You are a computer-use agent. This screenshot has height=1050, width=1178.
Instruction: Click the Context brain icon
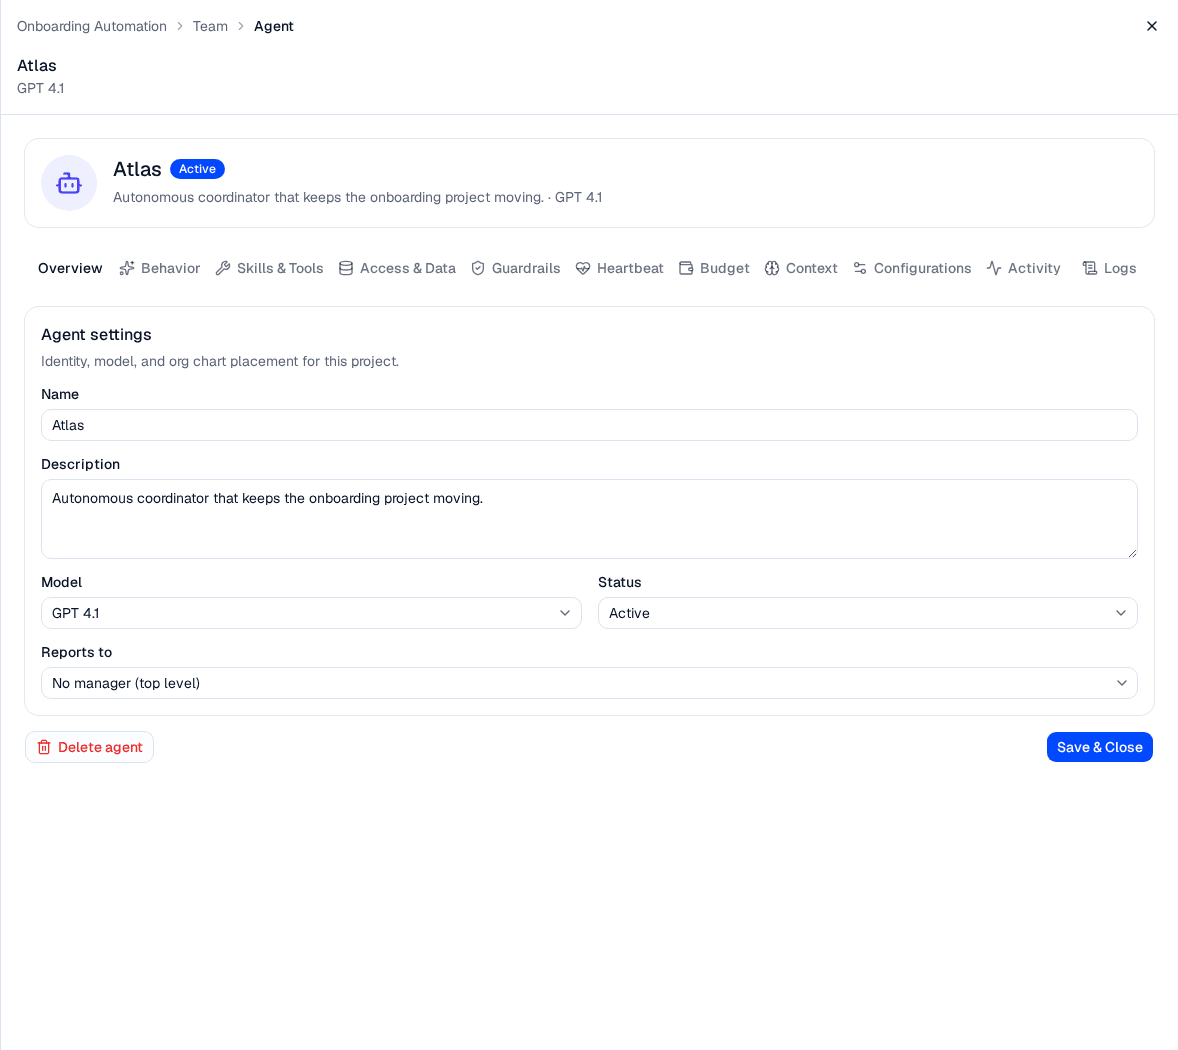tap(772, 268)
